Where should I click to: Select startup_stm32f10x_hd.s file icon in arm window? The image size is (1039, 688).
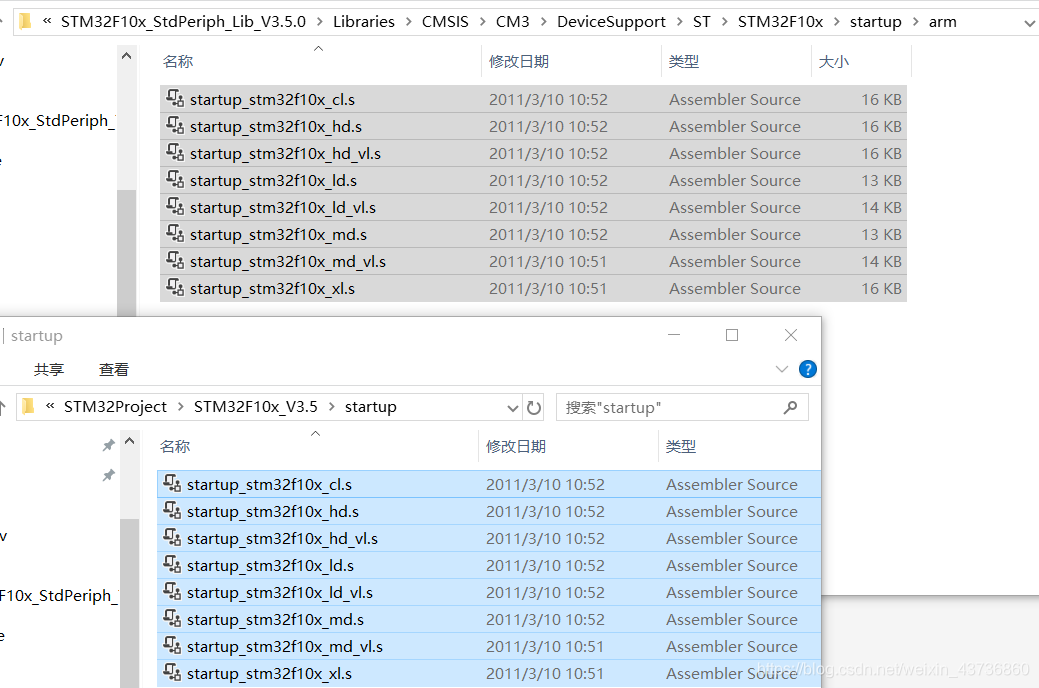[x=175, y=126]
